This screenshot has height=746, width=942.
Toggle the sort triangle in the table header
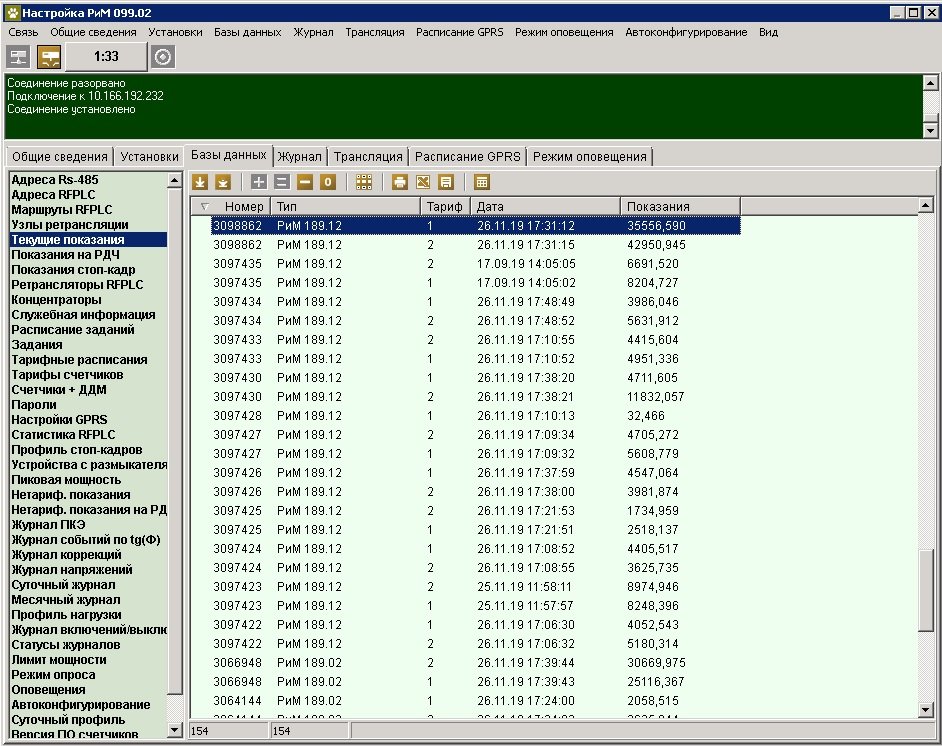(x=204, y=207)
